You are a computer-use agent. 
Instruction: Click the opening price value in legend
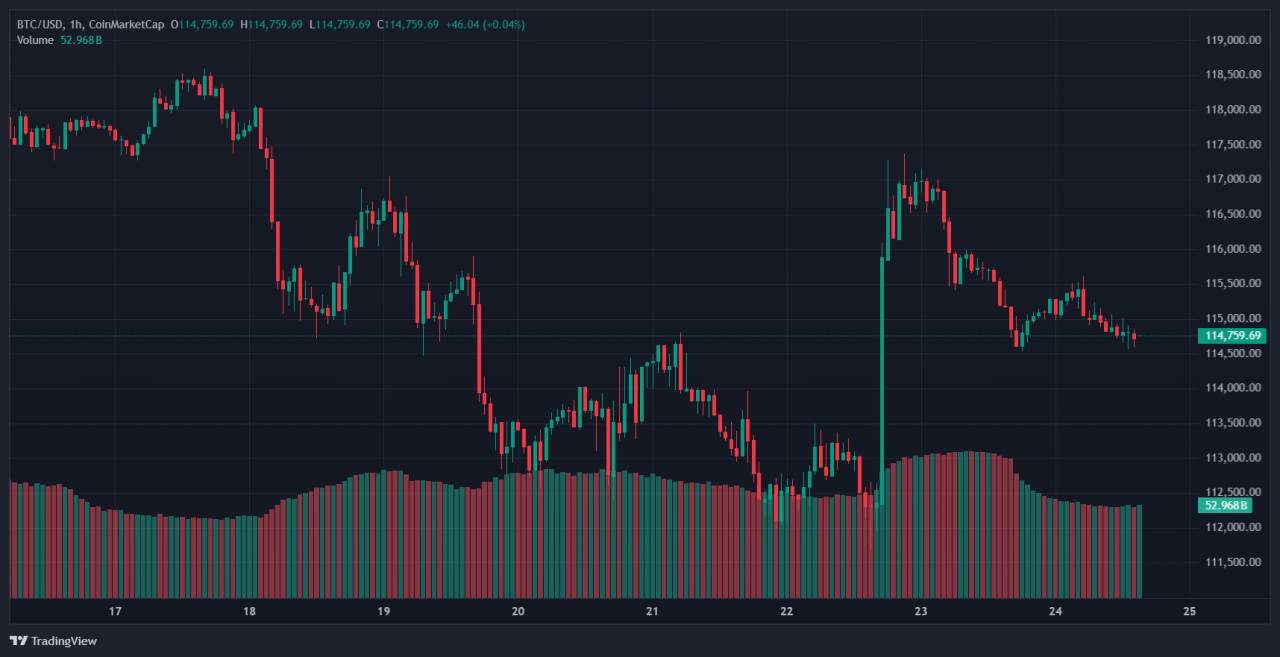point(207,24)
